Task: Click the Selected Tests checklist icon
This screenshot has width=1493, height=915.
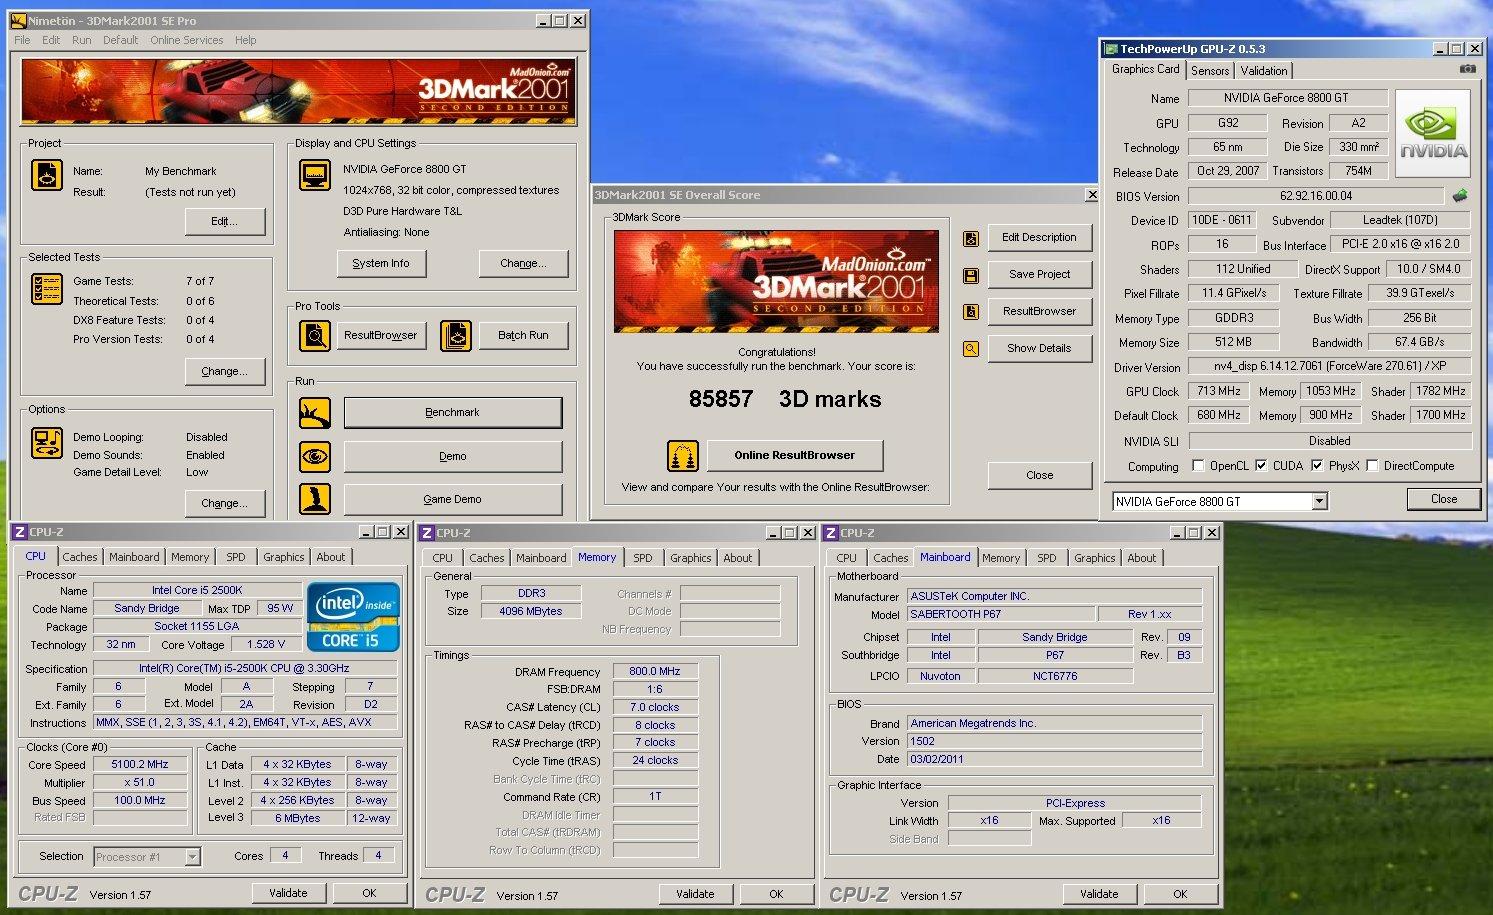Action: [x=47, y=289]
